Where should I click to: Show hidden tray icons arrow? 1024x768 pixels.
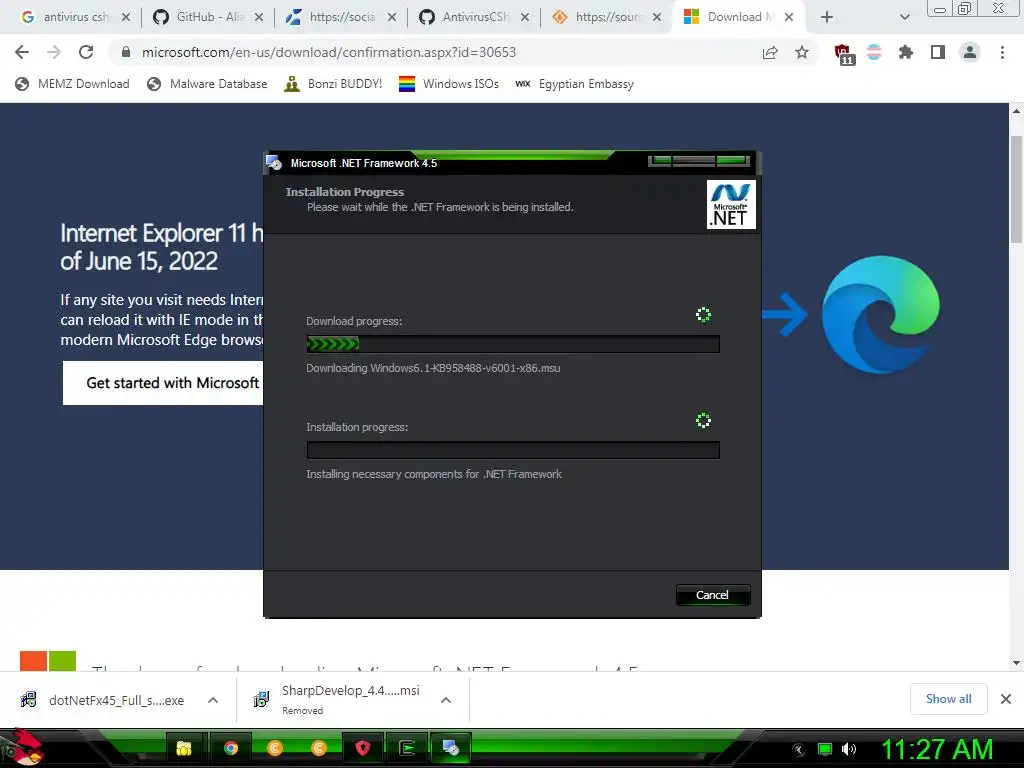click(799, 750)
